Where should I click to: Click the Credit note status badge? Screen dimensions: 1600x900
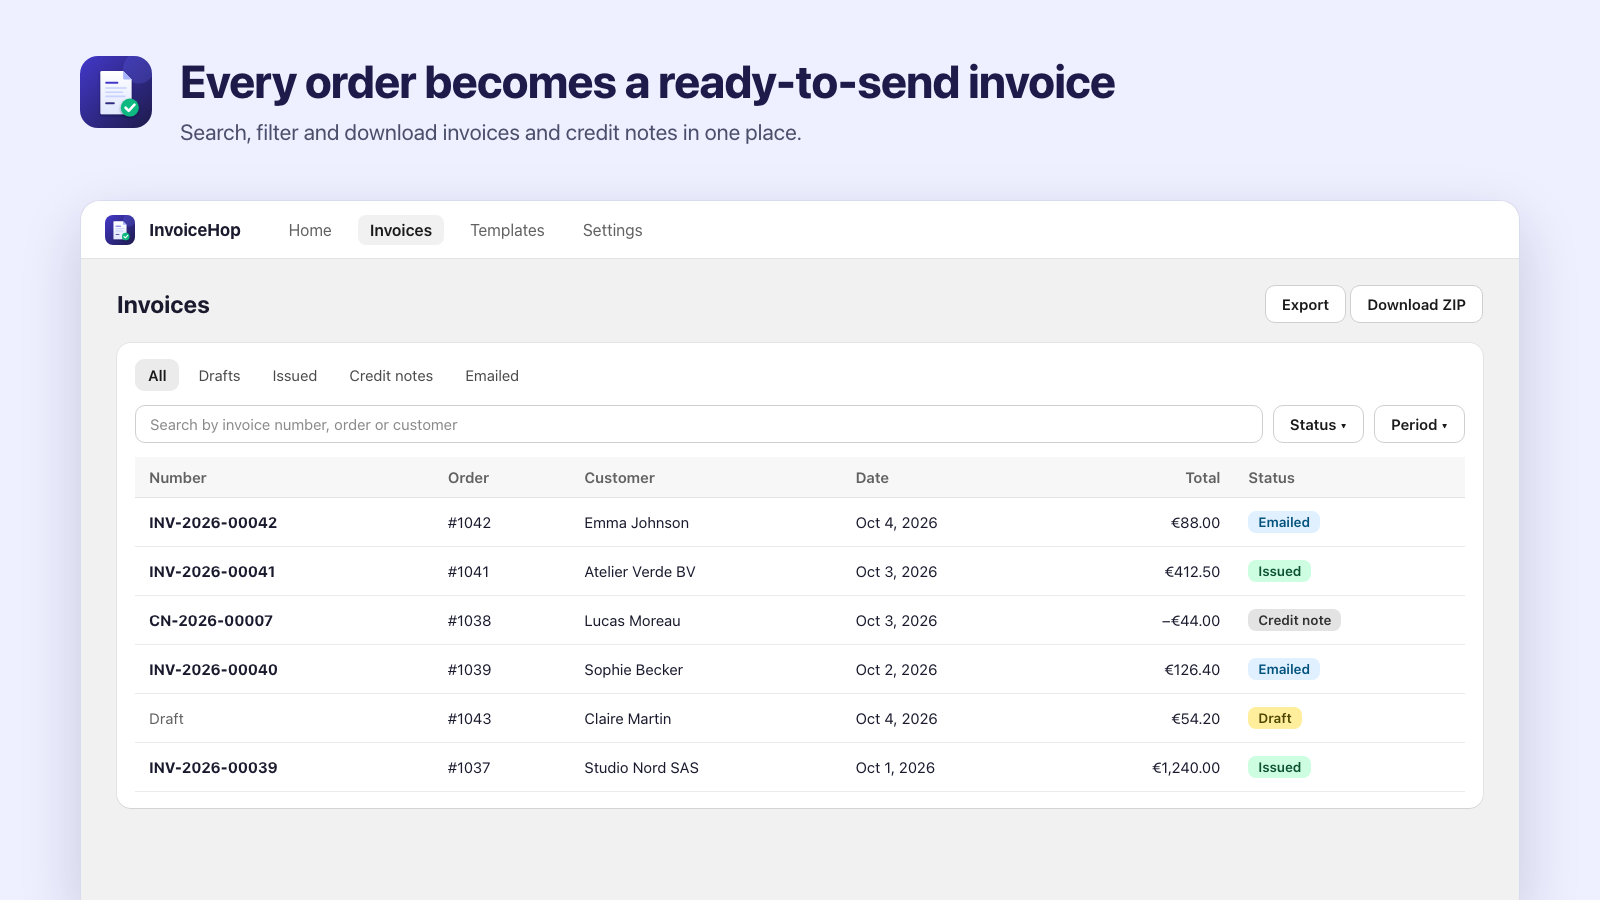1294,620
